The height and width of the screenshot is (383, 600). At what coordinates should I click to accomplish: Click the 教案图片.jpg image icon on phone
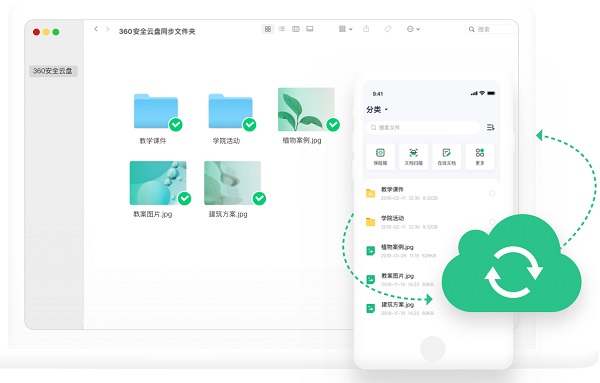370,279
